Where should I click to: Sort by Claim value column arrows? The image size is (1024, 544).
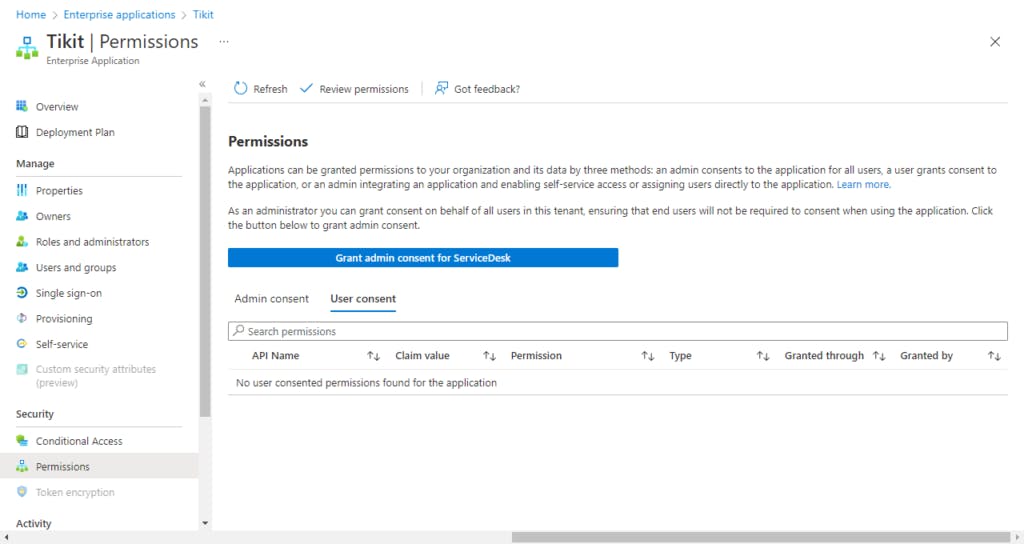(x=489, y=356)
